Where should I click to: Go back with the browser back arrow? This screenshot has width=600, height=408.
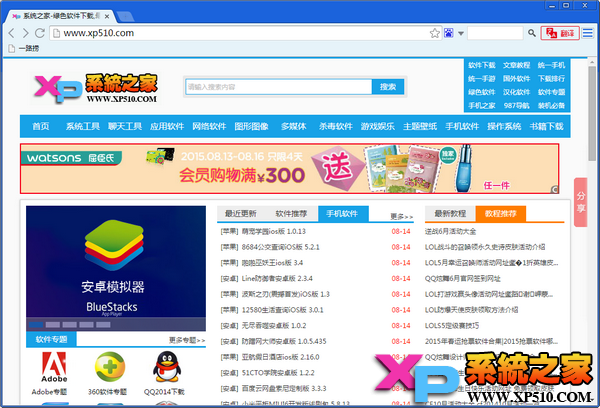tap(11, 33)
